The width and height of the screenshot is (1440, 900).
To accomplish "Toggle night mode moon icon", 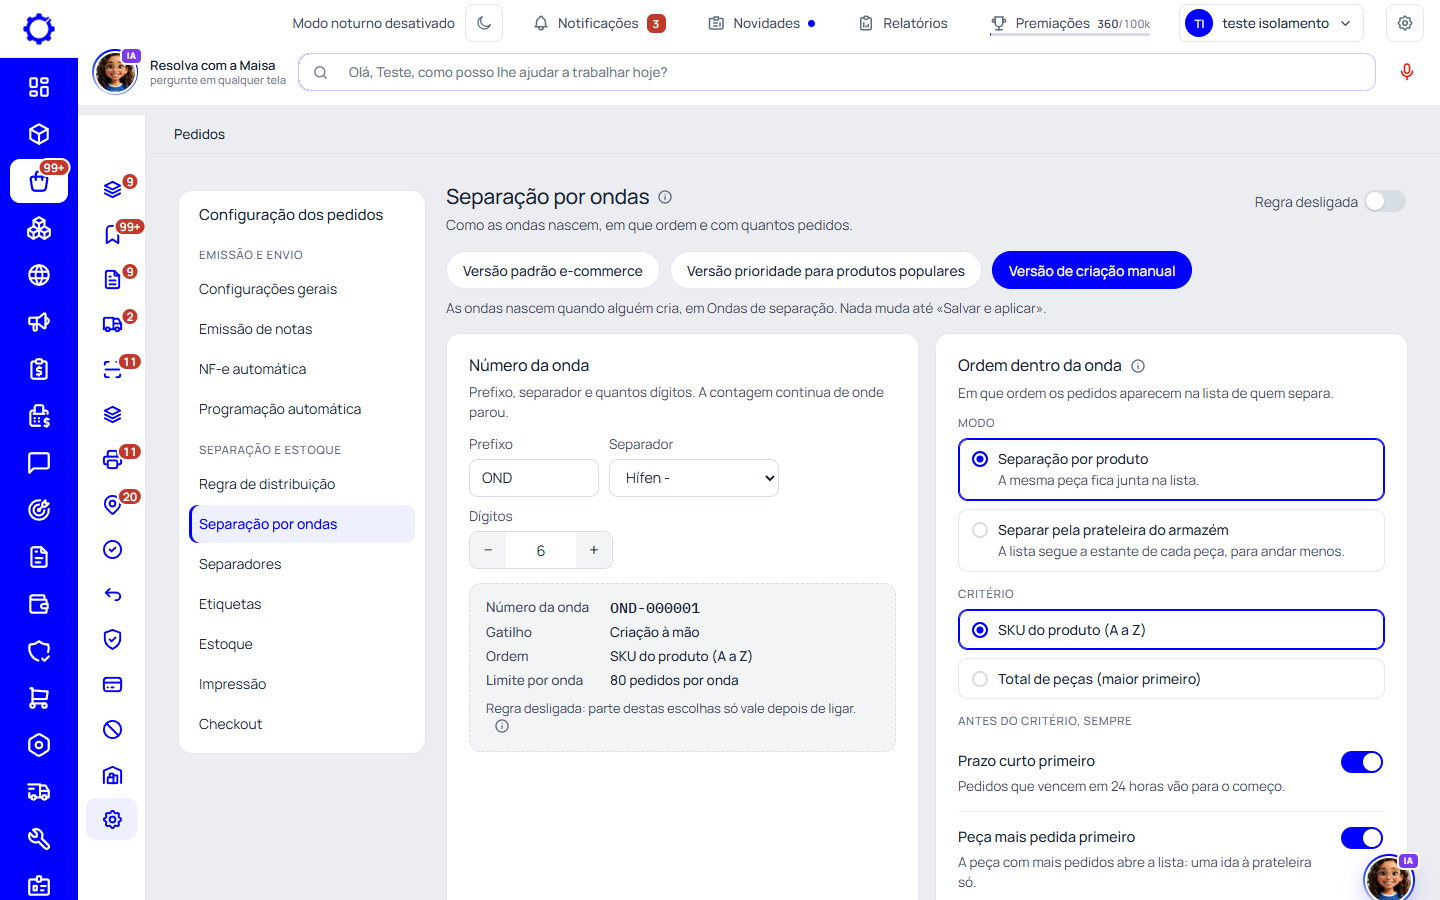I will 484,23.
